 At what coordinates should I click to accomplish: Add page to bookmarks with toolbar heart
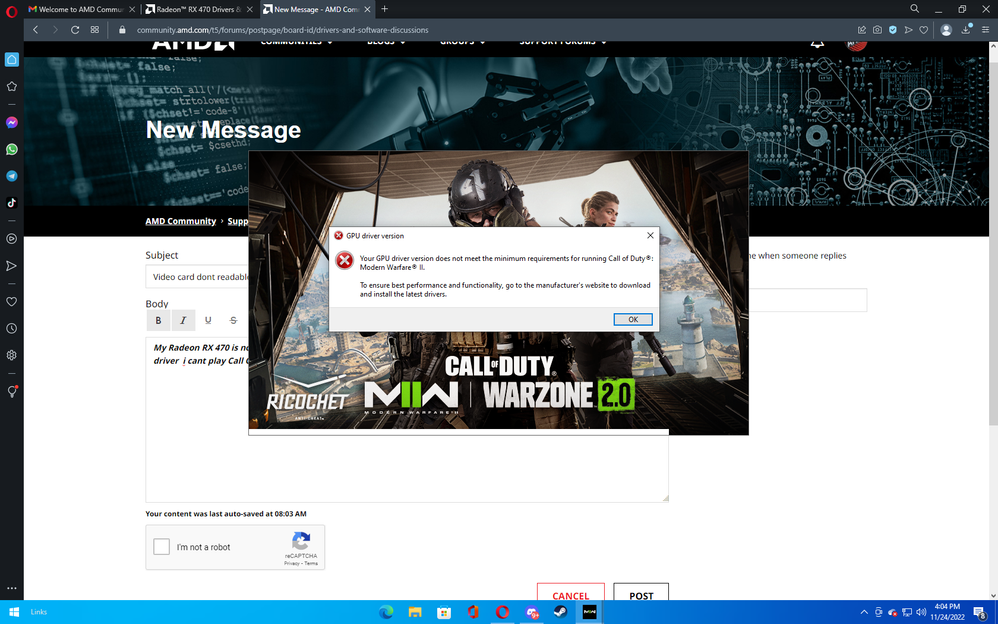pyautogui.click(x=924, y=30)
